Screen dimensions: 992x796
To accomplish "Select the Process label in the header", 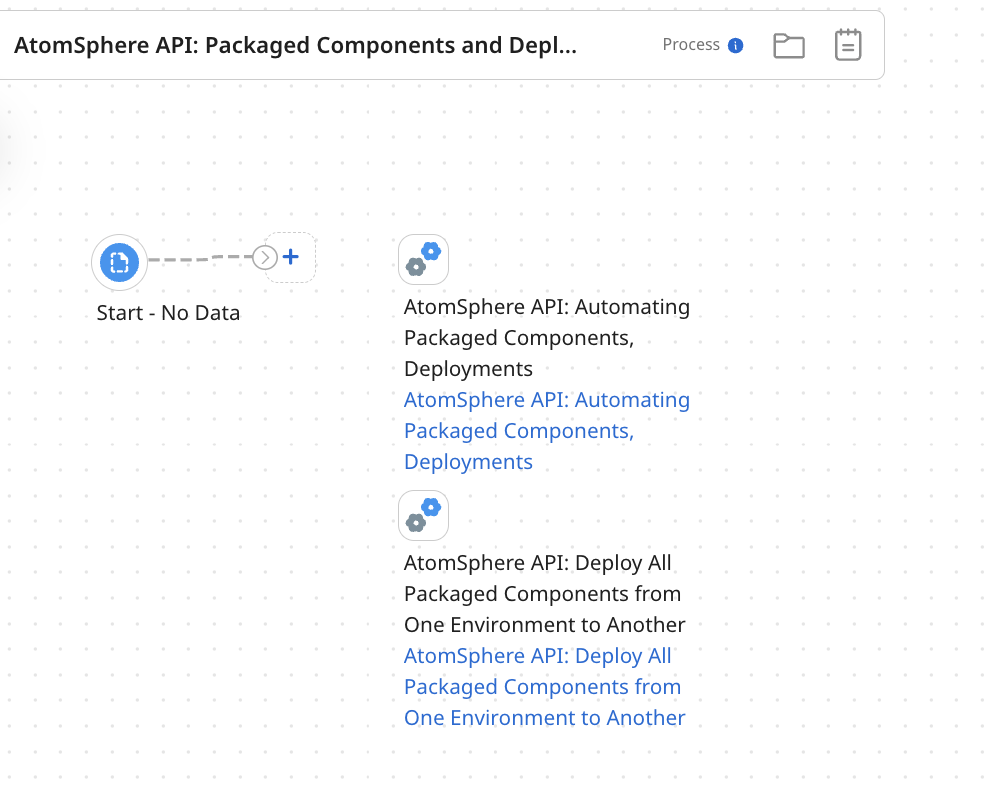I will click(x=693, y=44).
